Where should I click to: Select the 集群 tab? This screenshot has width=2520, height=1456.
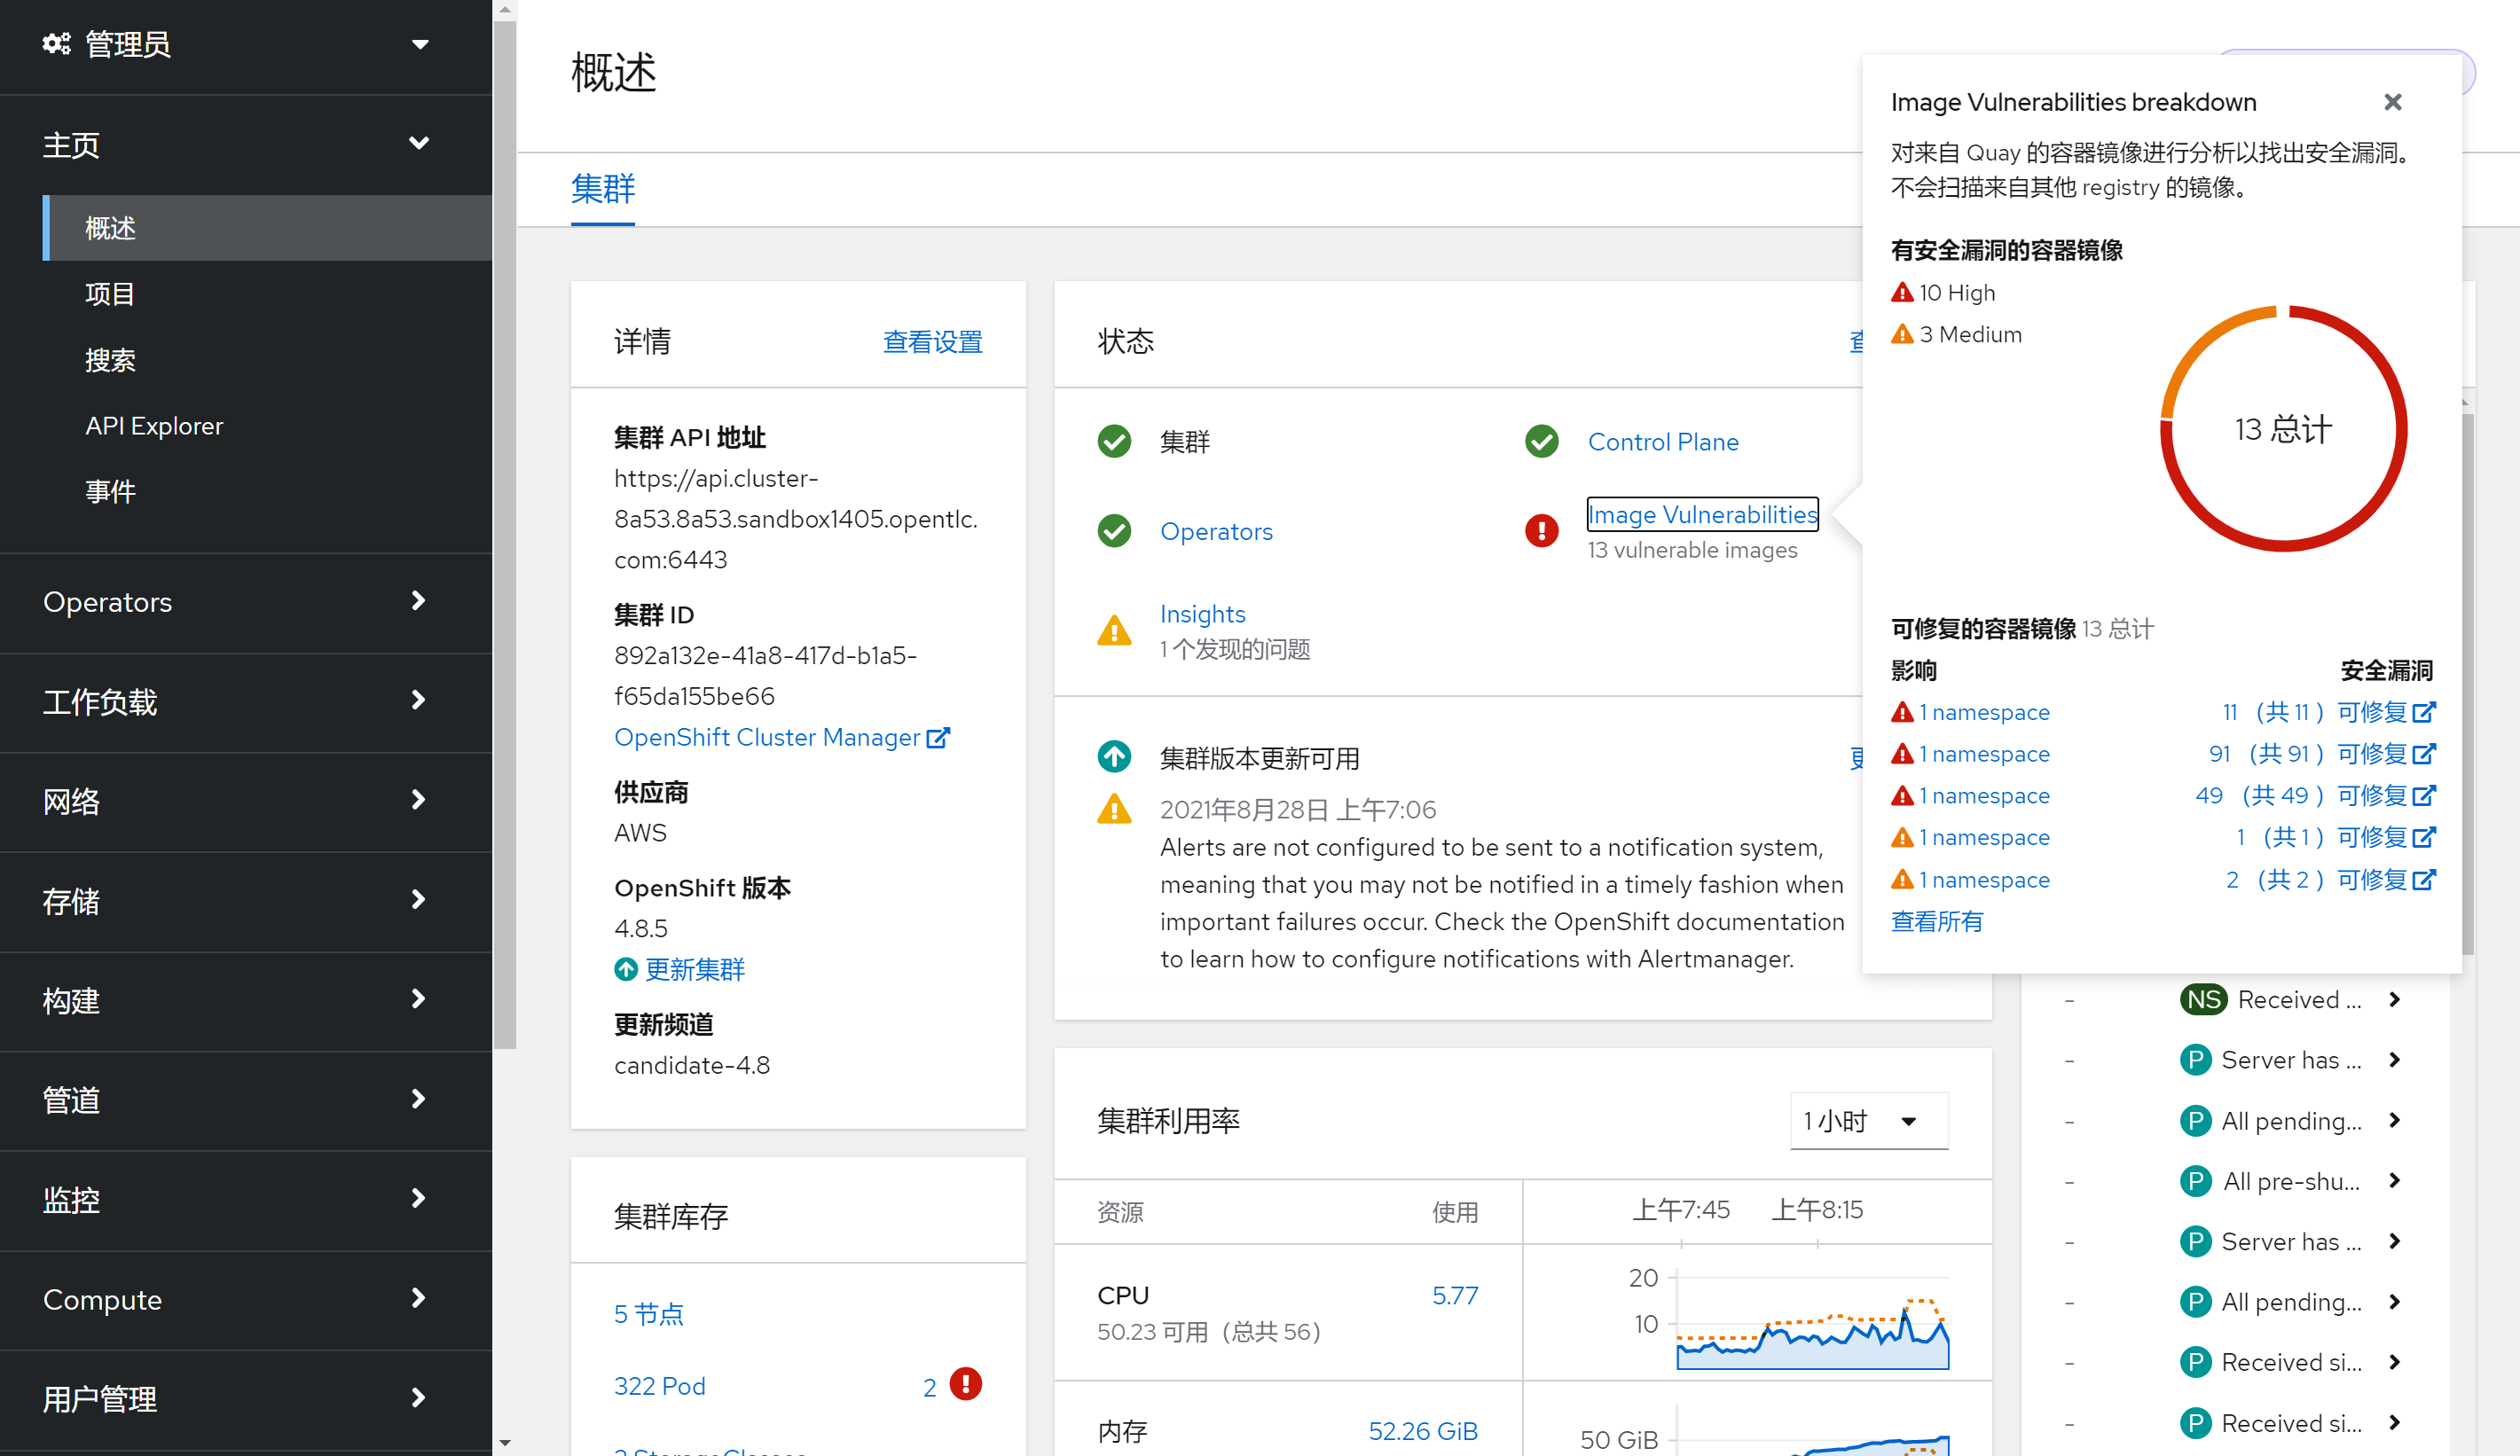pyautogui.click(x=602, y=189)
